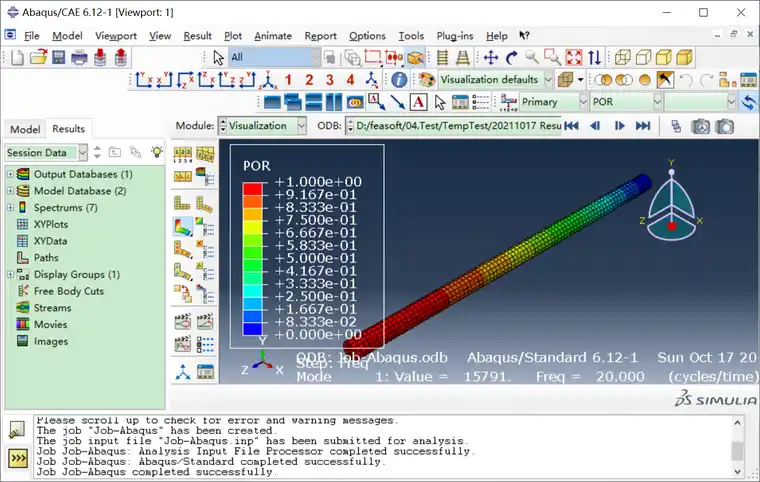
Task: Click the first camera snapshot icon
Action: pyautogui.click(x=700, y=127)
